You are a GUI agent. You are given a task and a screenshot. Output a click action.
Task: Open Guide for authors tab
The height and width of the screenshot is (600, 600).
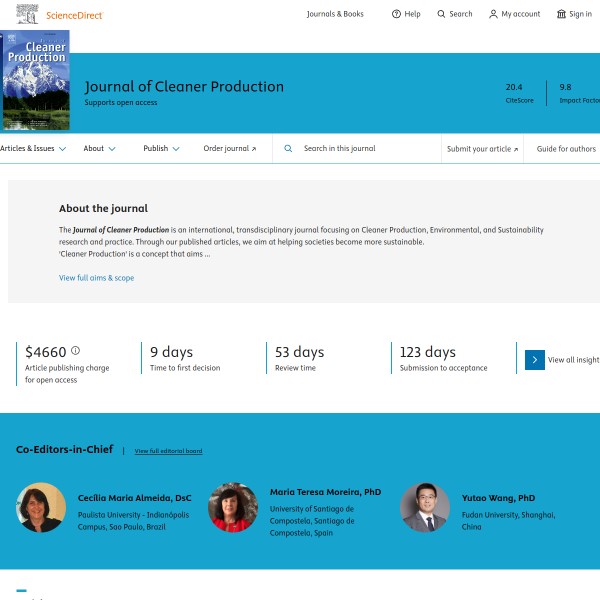tap(566, 148)
